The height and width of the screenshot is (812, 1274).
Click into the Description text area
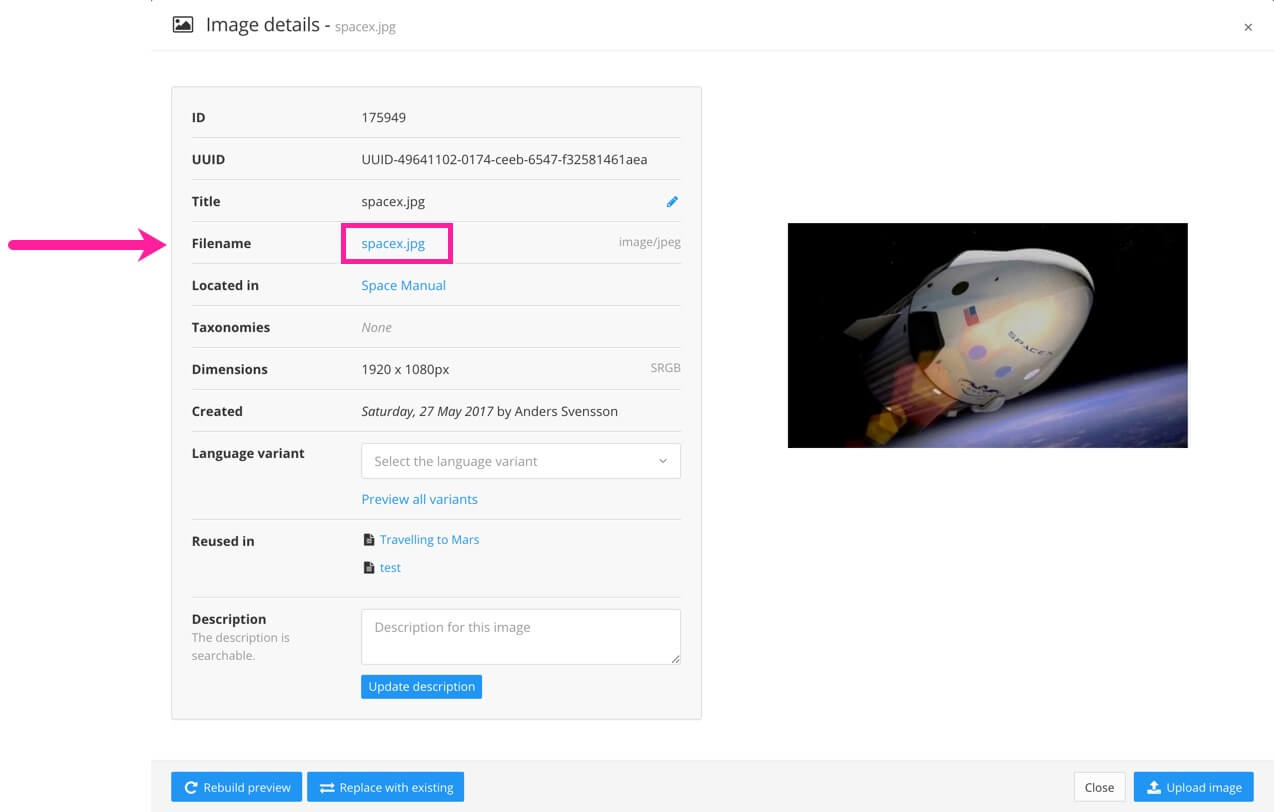(520, 636)
